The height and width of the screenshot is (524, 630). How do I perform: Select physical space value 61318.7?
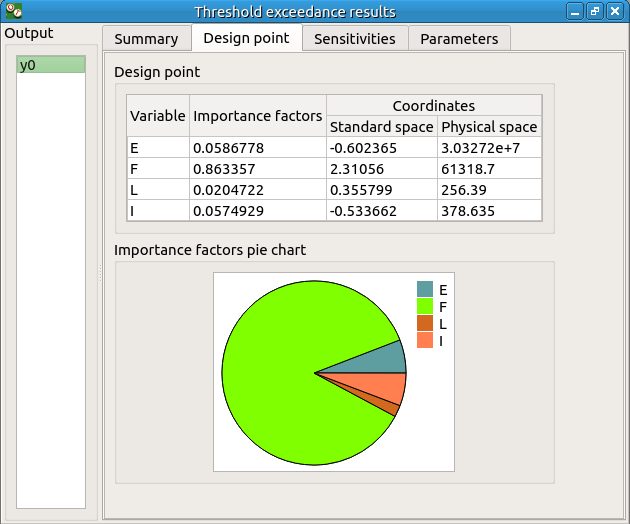click(489, 168)
